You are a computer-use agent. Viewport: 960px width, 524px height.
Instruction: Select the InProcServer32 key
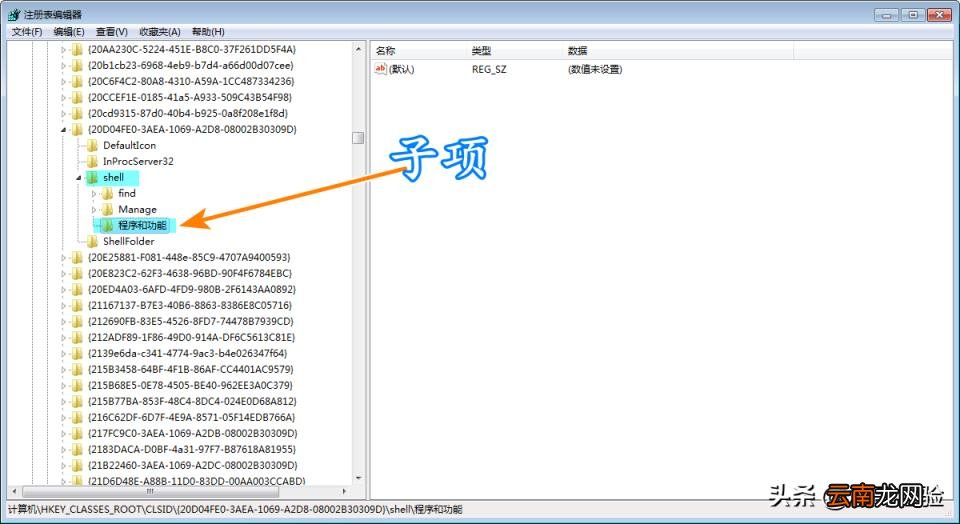point(138,162)
